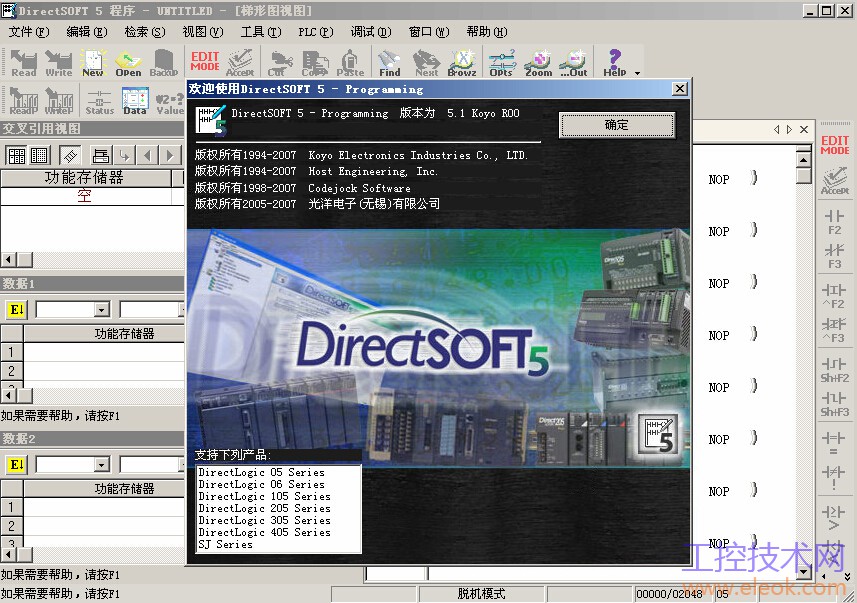Open the 视图(V) menu
Viewport: 857px width, 603px height.
tap(203, 32)
